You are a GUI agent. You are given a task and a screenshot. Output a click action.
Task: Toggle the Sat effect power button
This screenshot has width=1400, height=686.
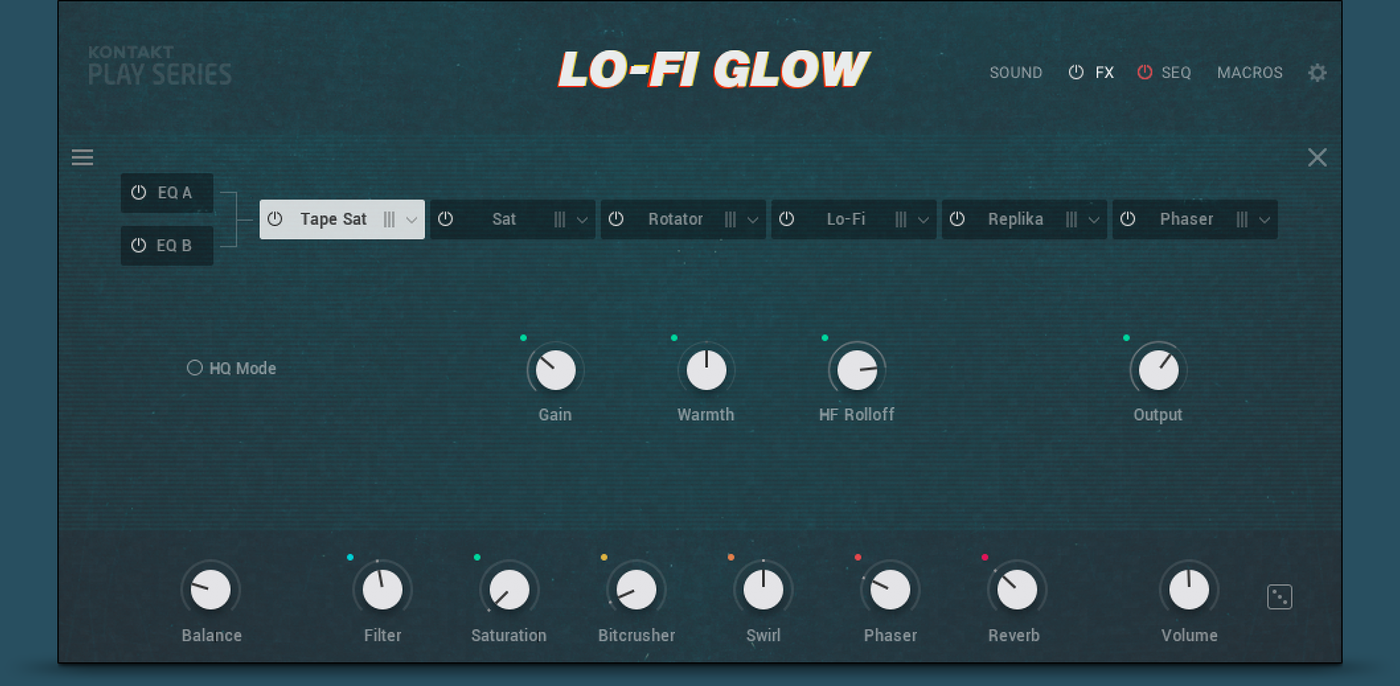pos(446,219)
